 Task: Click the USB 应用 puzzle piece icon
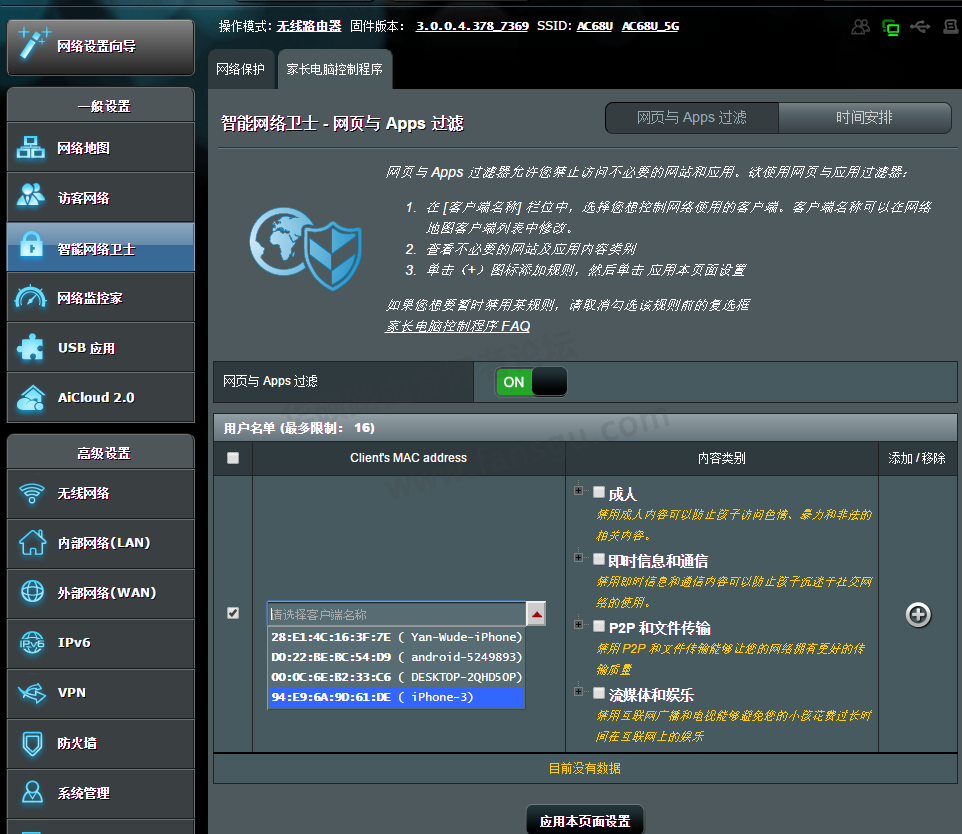tap(31, 347)
